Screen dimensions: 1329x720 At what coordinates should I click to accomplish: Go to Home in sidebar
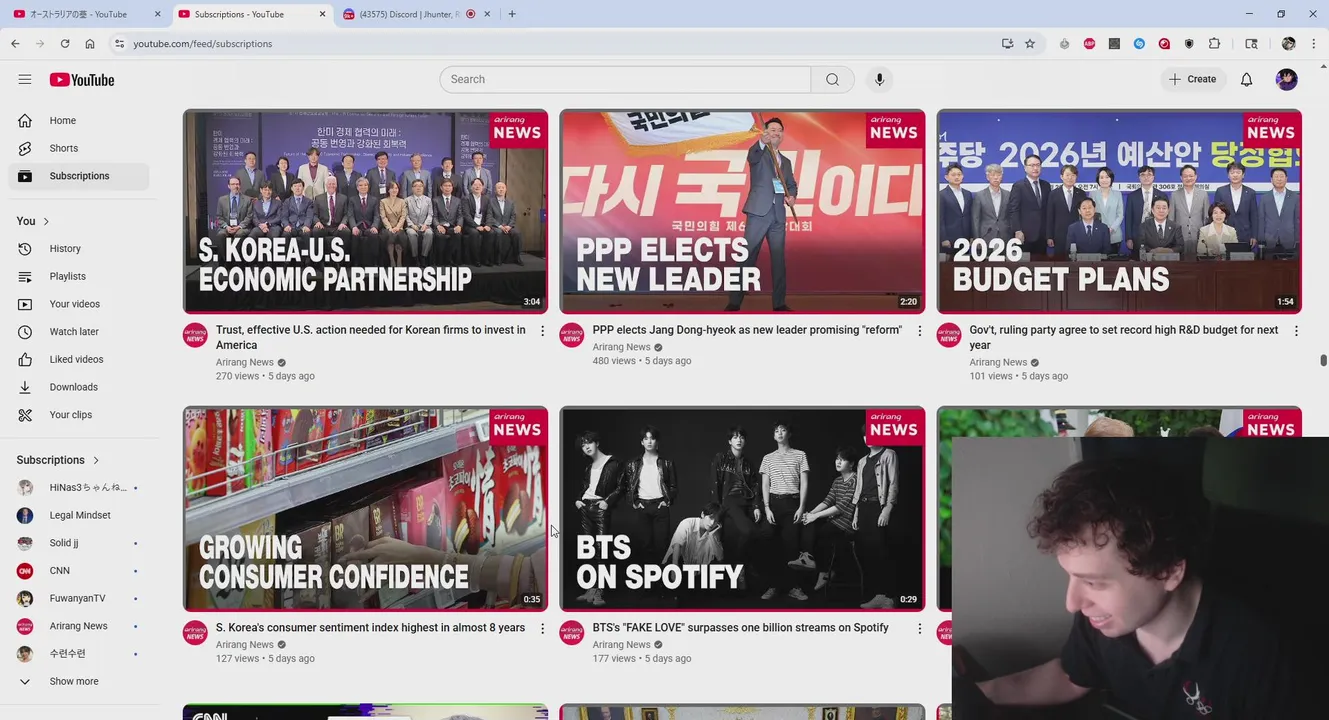pos(79,120)
